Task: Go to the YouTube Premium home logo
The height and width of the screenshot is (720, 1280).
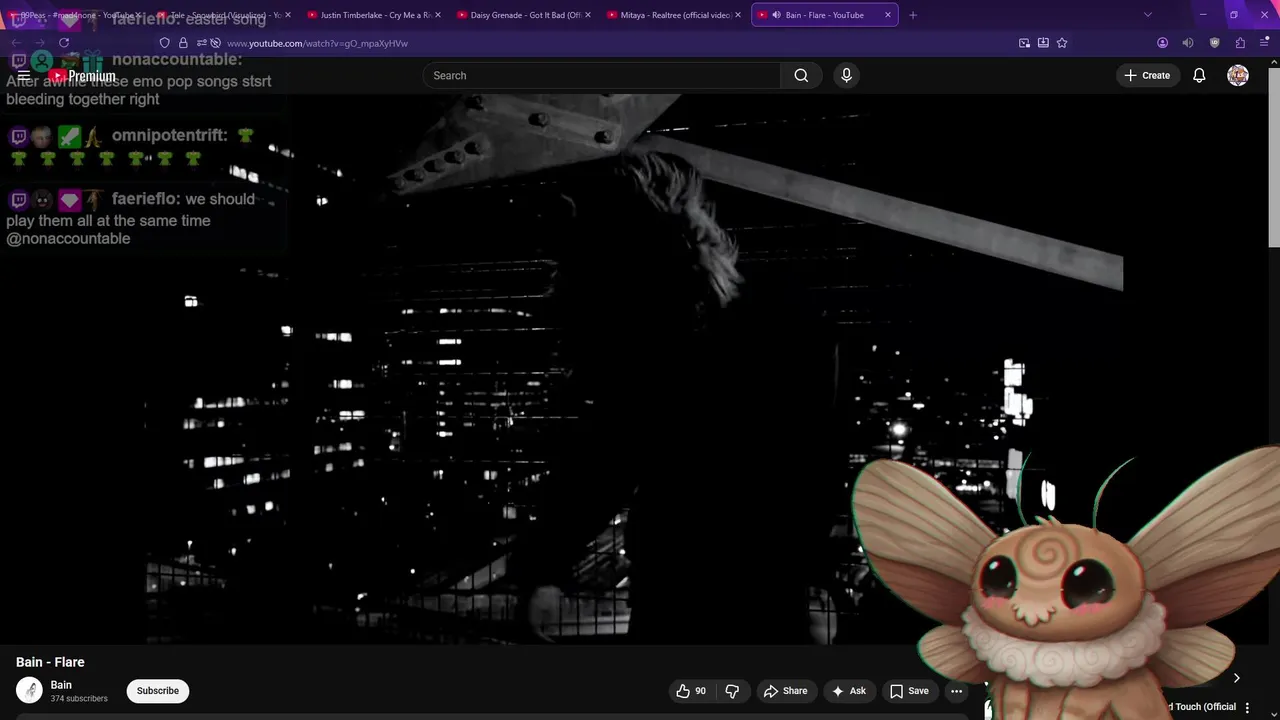Action: [x=83, y=76]
